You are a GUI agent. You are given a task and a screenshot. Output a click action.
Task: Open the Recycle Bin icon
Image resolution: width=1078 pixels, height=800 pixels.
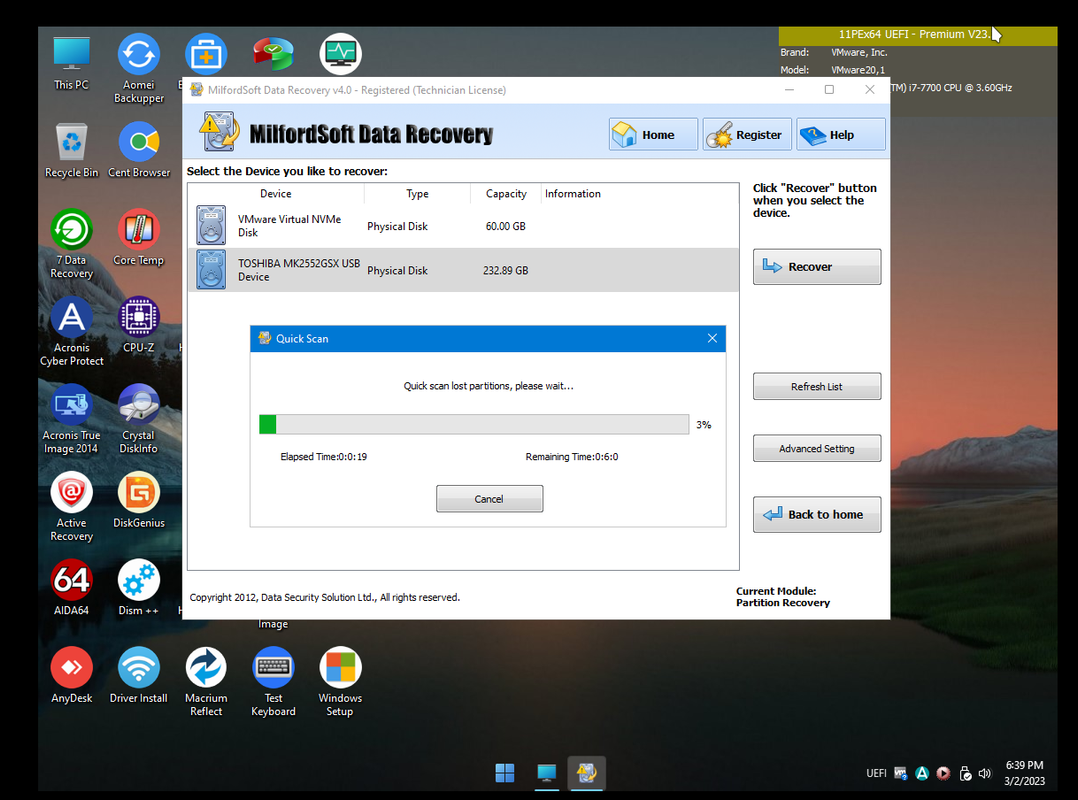pos(72,150)
